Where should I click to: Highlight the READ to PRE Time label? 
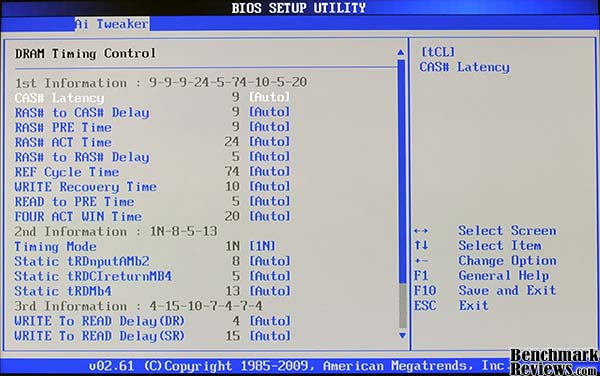coord(74,202)
